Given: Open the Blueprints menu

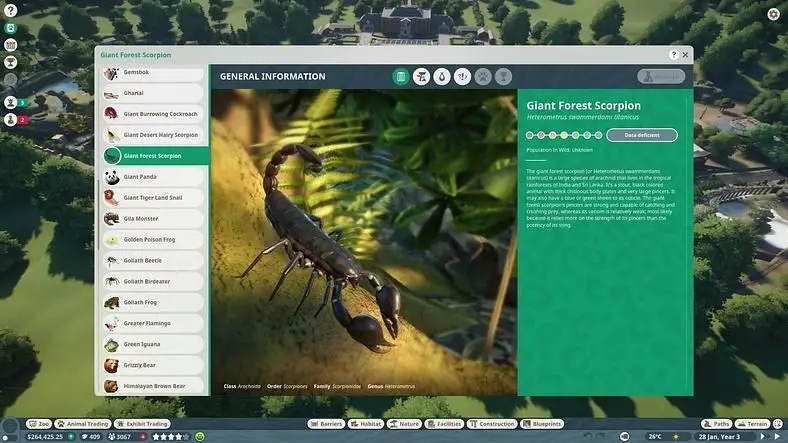Looking at the screenshot, I should tap(542, 424).
